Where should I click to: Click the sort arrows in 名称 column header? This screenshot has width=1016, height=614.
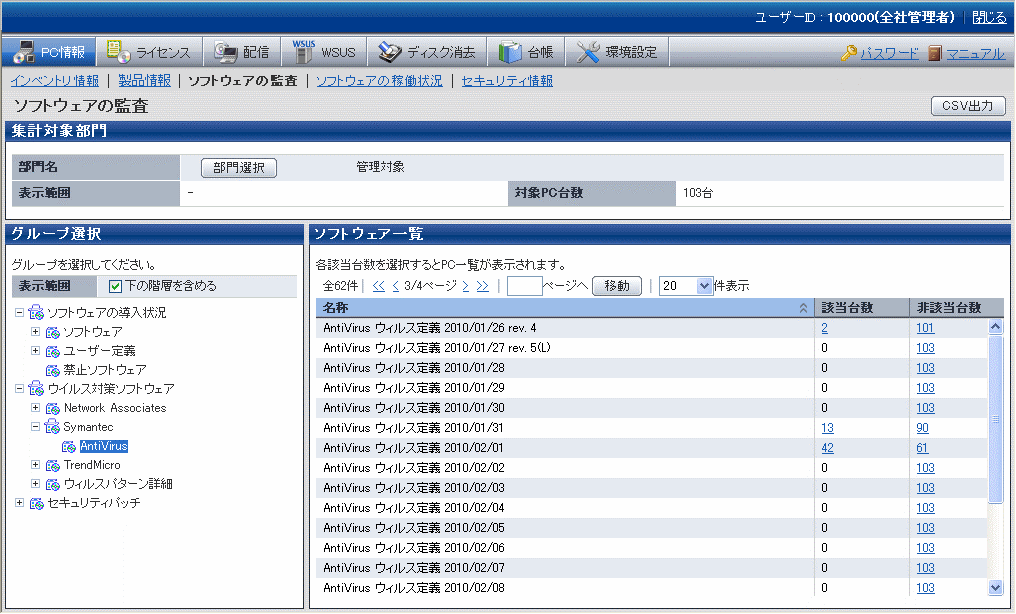tap(803, 308)
